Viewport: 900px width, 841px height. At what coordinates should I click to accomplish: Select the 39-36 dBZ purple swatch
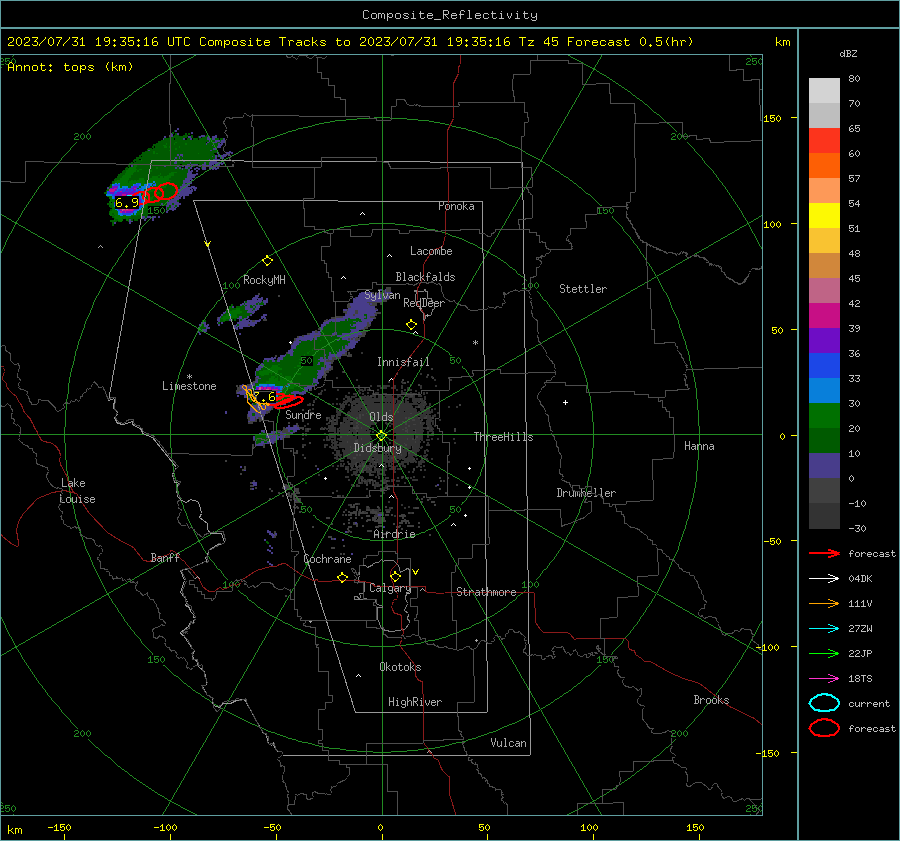tap(824, 340)
